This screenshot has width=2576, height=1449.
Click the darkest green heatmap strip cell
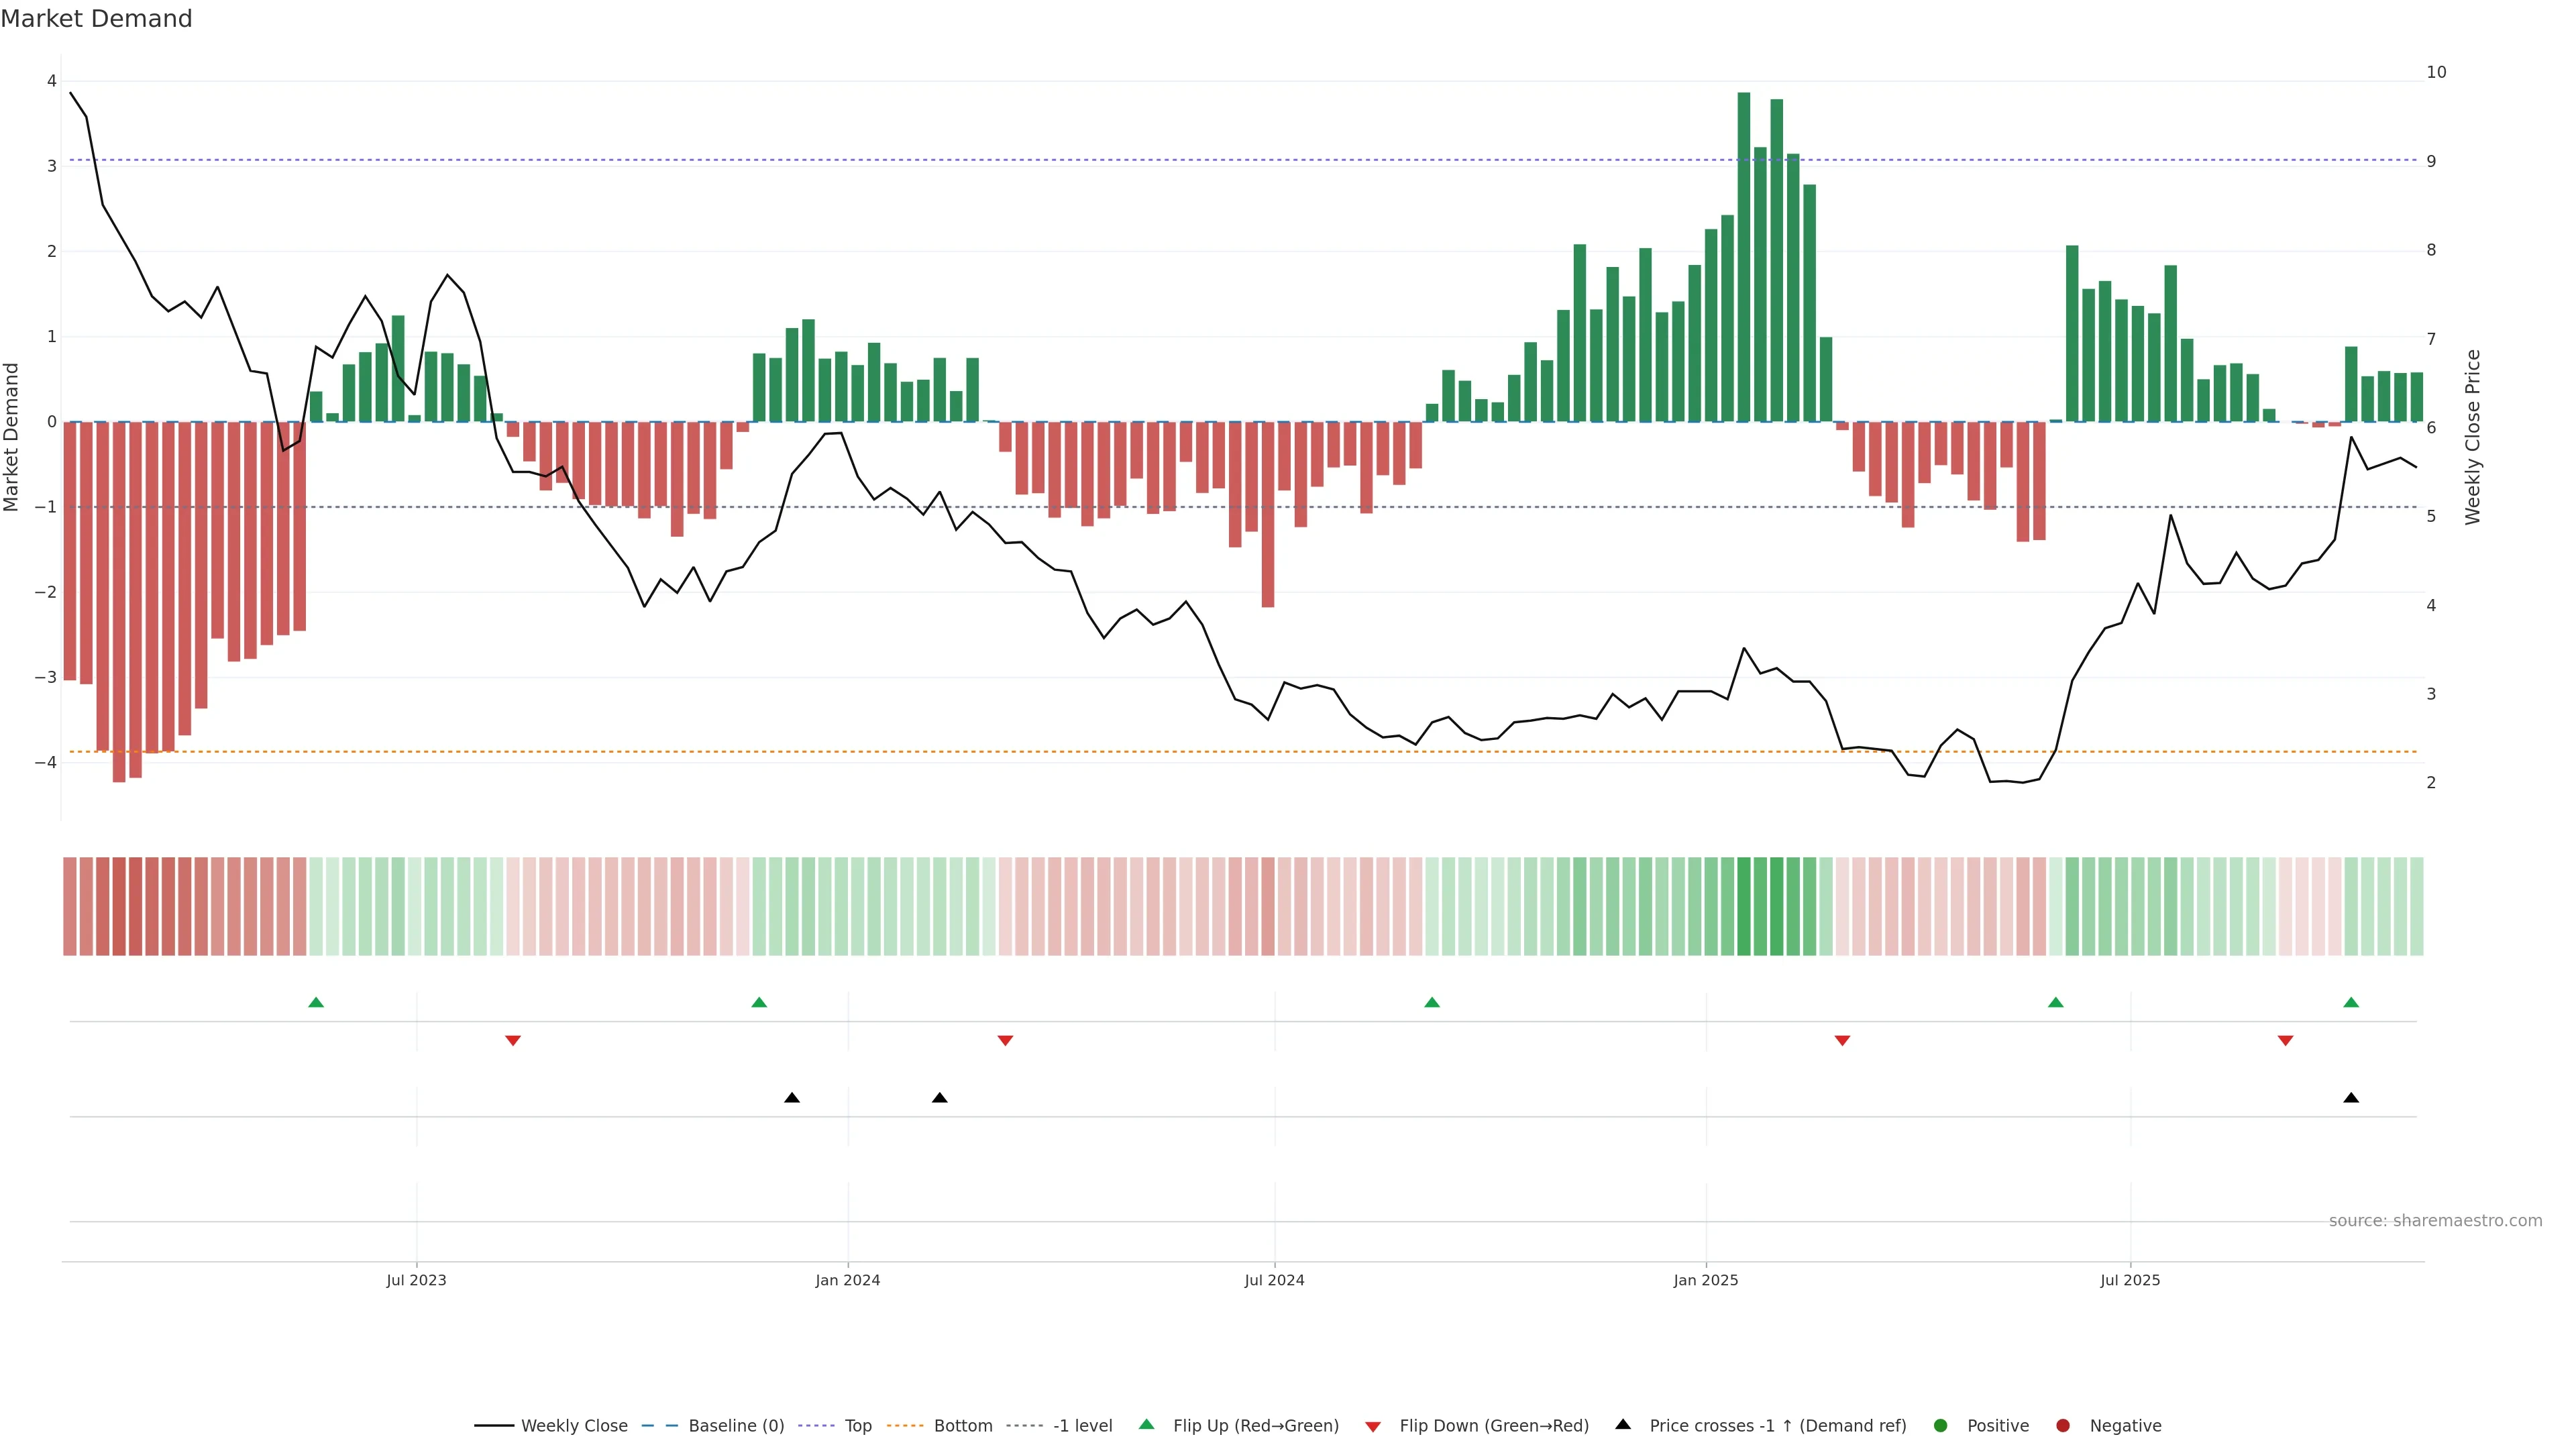click(1744, 906)
